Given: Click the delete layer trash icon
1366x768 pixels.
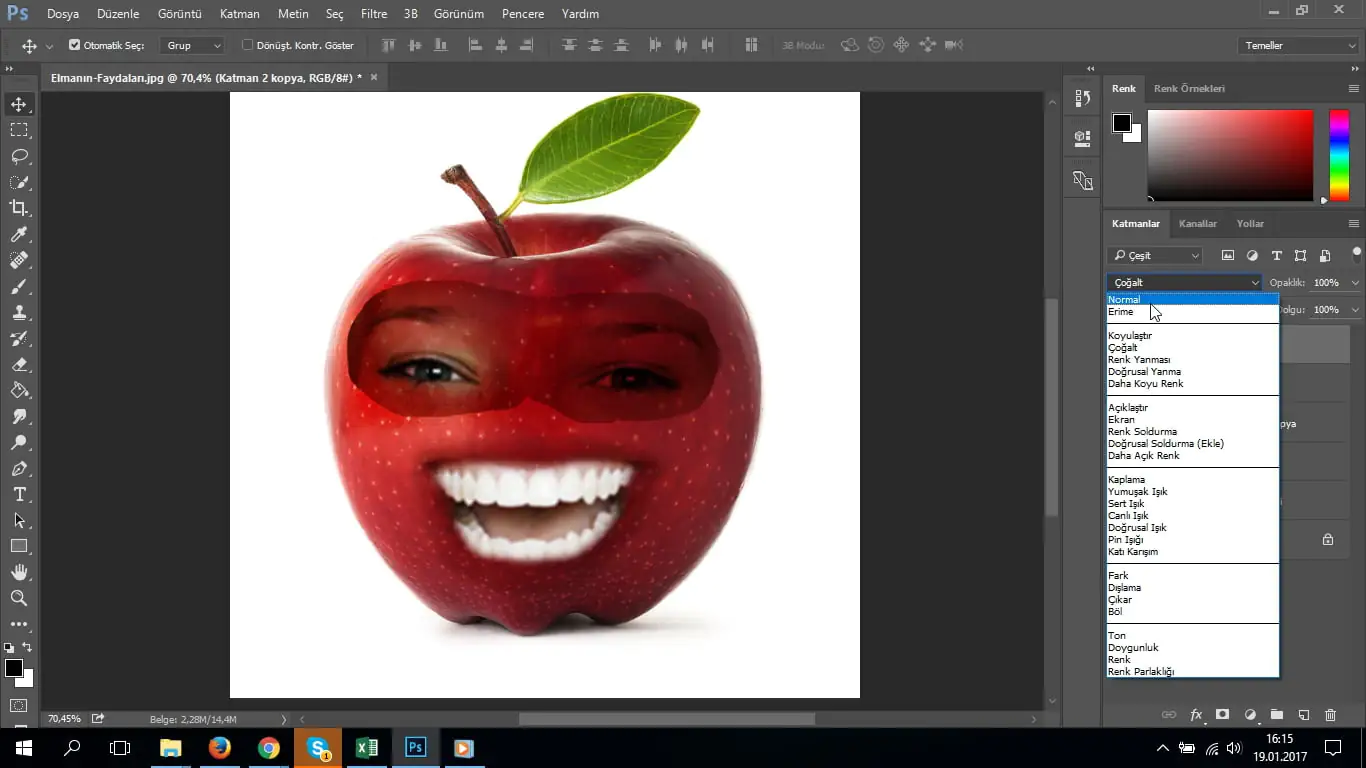Looking at the screenshot, I should (x=1330, y=715).
